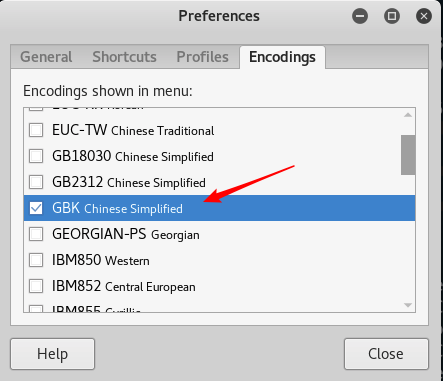
Task: Click the Close button at bottom
Action: (x=386, y=354)
